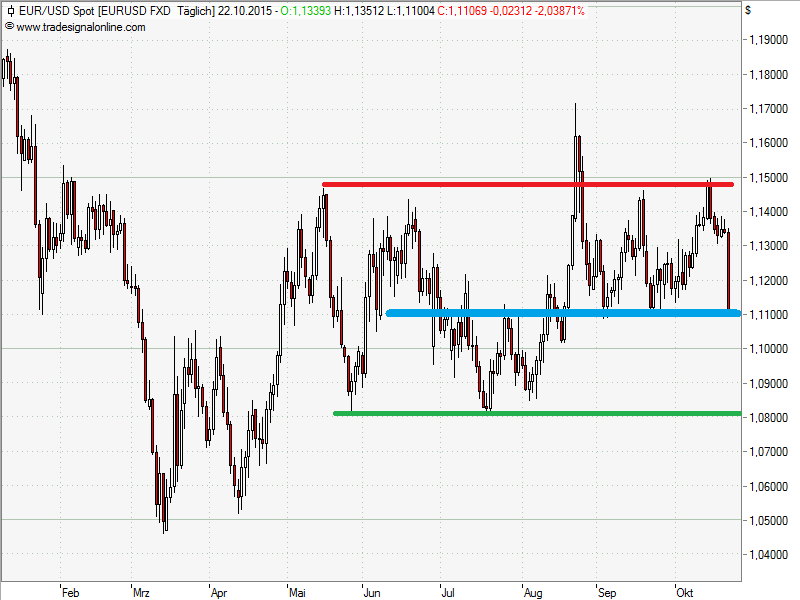Click the Feb label on time axis
Image resolution: width=800 pixels, height=600 pixels.
coord(70,593)
